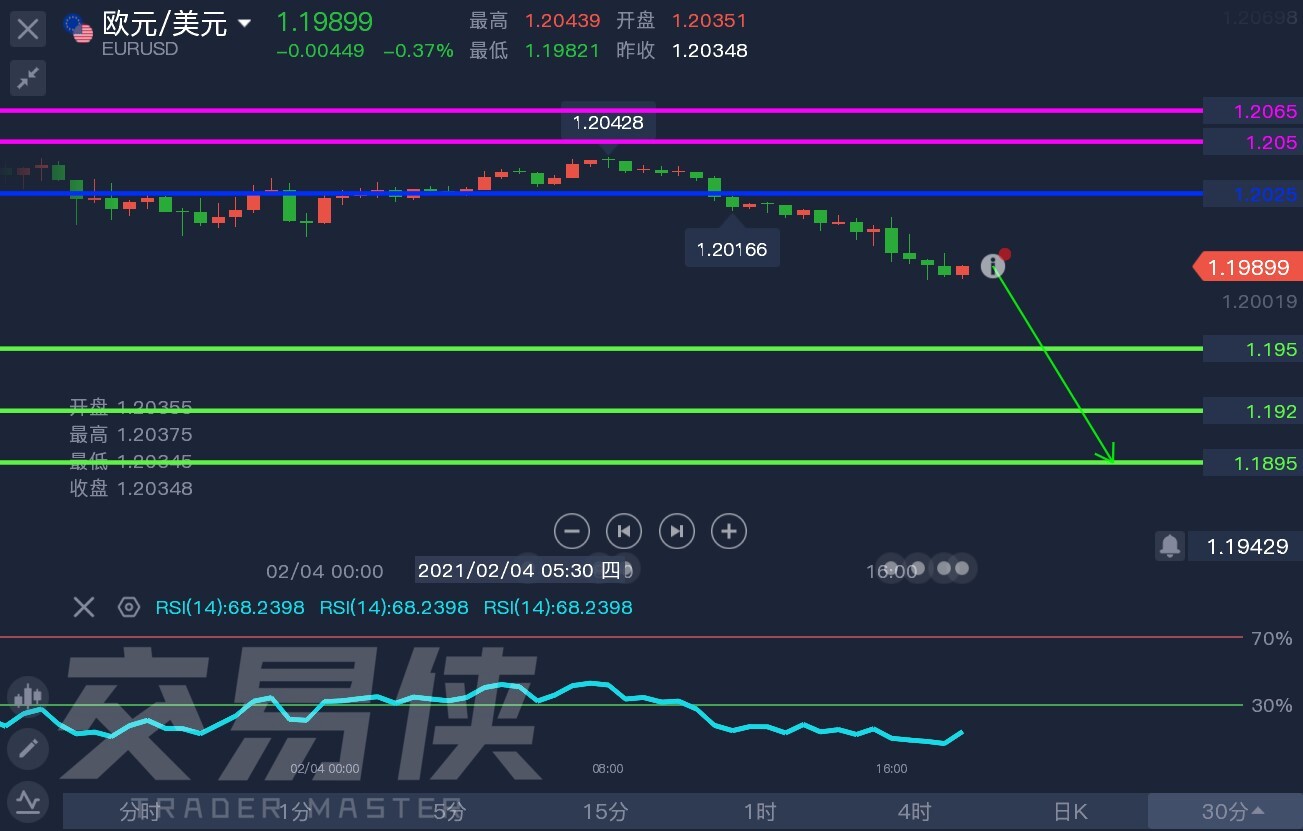Click the low marker label 1.20166

coord(732,248)
